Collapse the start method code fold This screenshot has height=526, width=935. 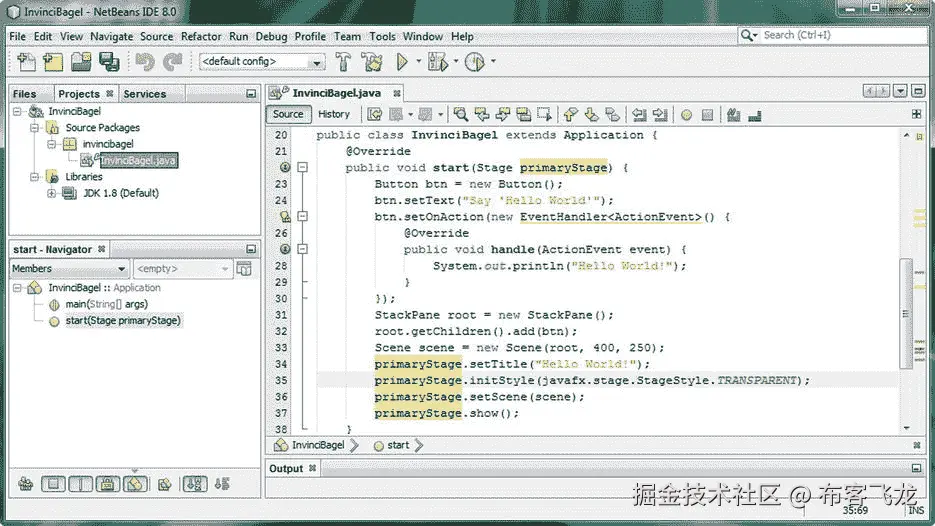click(x=302, y=168)
